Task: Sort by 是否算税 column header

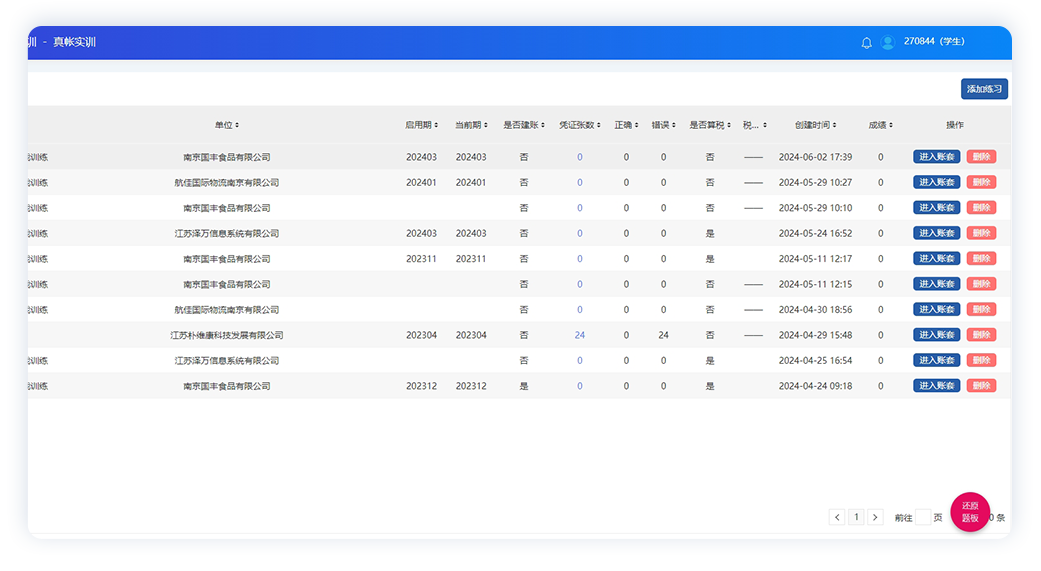Action: click(710, 125)
